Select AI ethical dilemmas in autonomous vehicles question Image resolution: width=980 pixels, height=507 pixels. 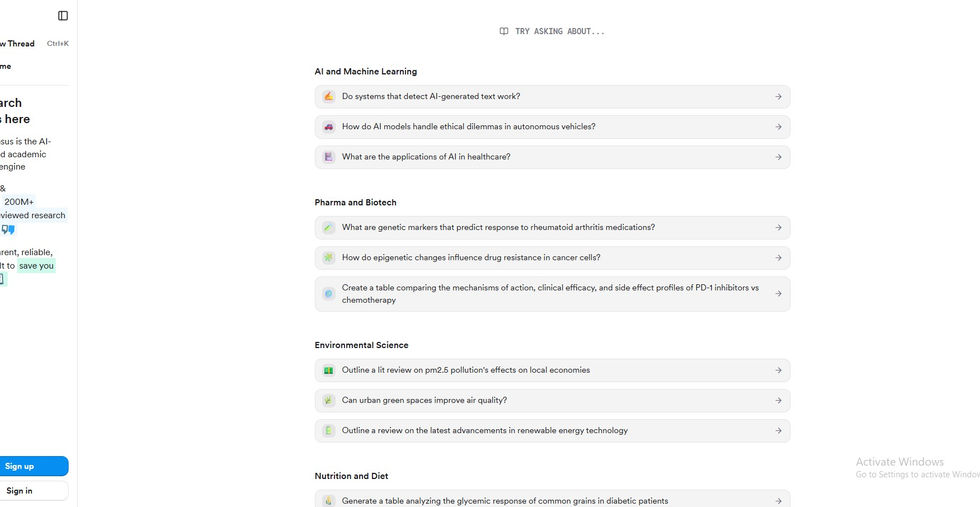click(468, 127)
